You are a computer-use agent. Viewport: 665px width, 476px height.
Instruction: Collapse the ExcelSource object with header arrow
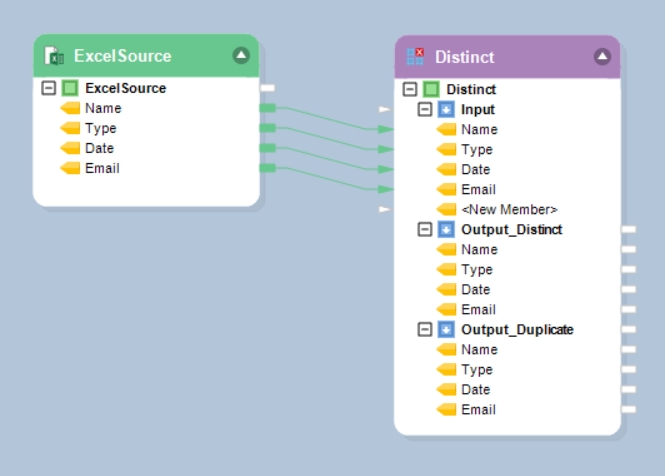pyautogui.click(x=241, y=55)
